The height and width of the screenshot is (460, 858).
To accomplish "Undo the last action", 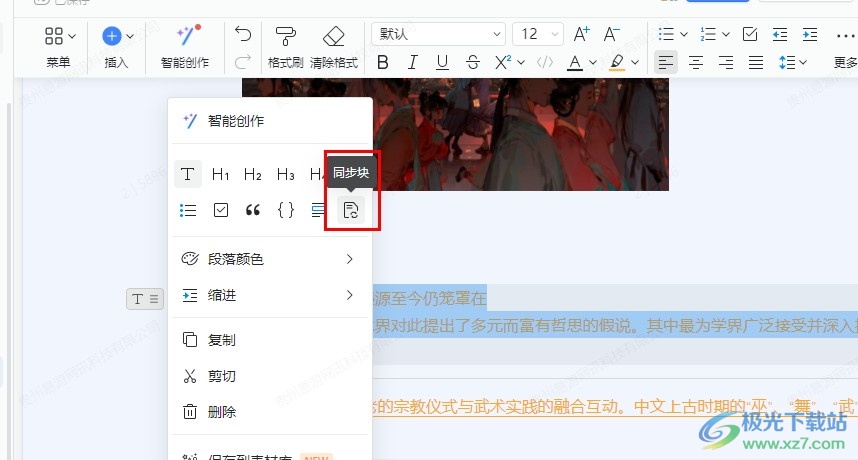I will 243,34.
